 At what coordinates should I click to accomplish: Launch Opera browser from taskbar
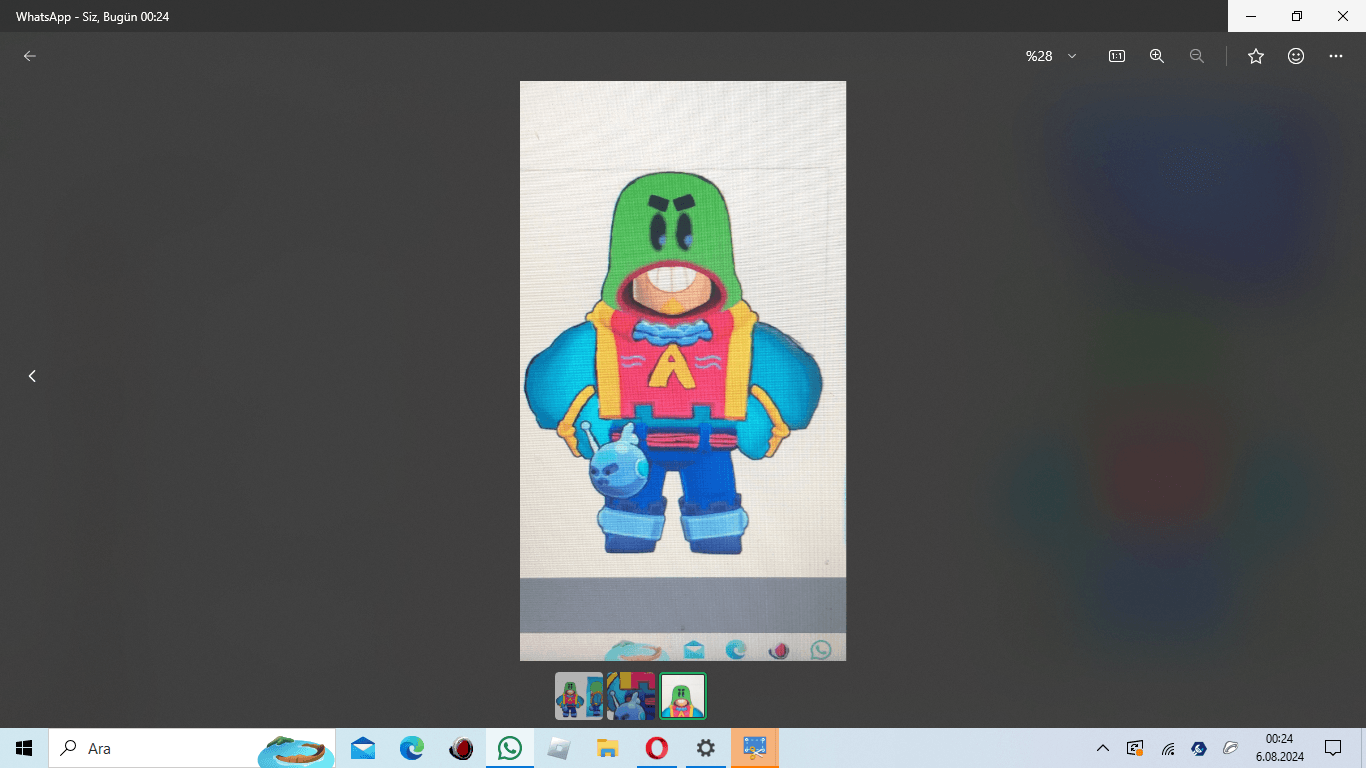657,748
